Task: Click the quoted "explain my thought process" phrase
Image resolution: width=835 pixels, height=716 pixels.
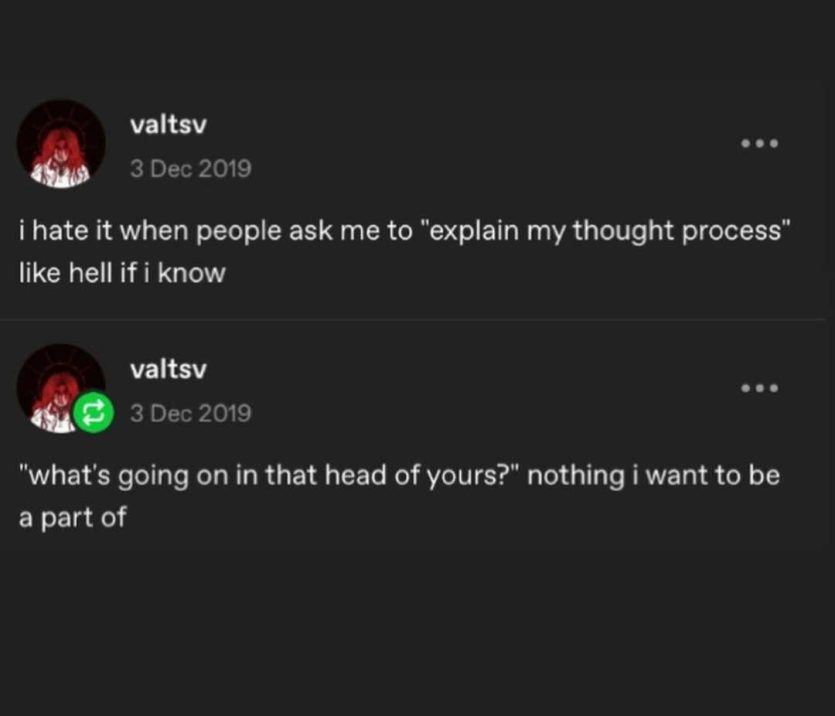Action: (607, 231)
